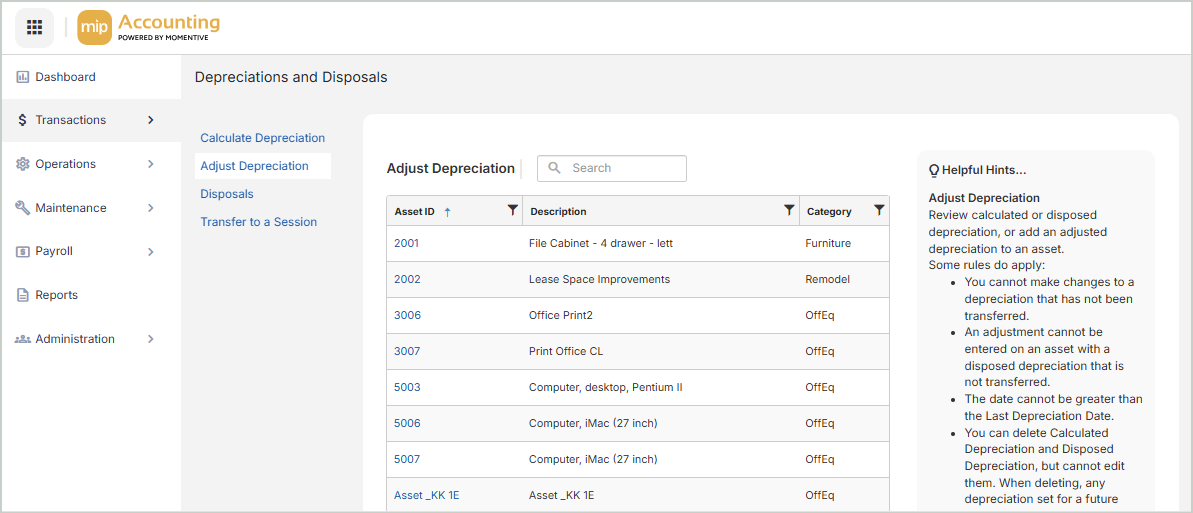
Task: Click the Category column filter icon
Action: coord(879,210)
